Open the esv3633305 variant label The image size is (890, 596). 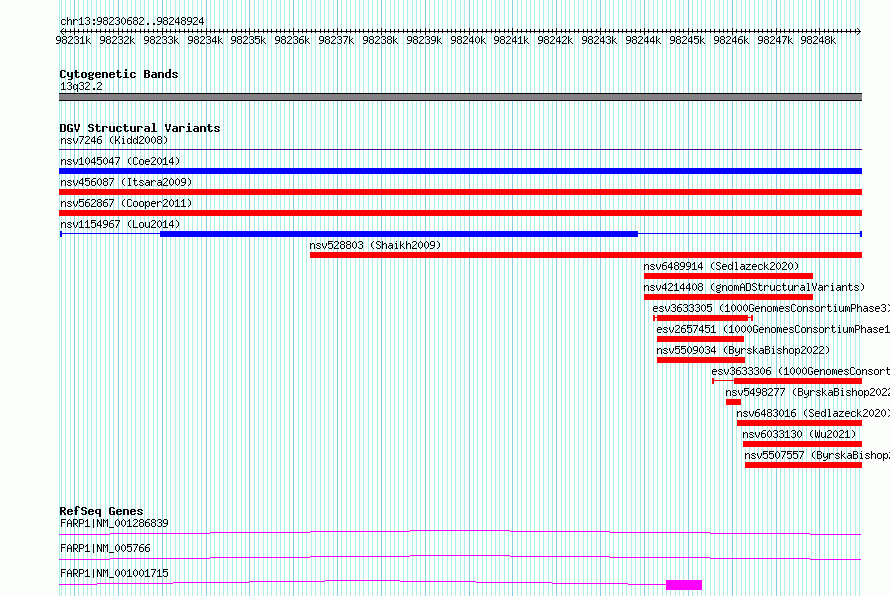click(x=771, y=308)
